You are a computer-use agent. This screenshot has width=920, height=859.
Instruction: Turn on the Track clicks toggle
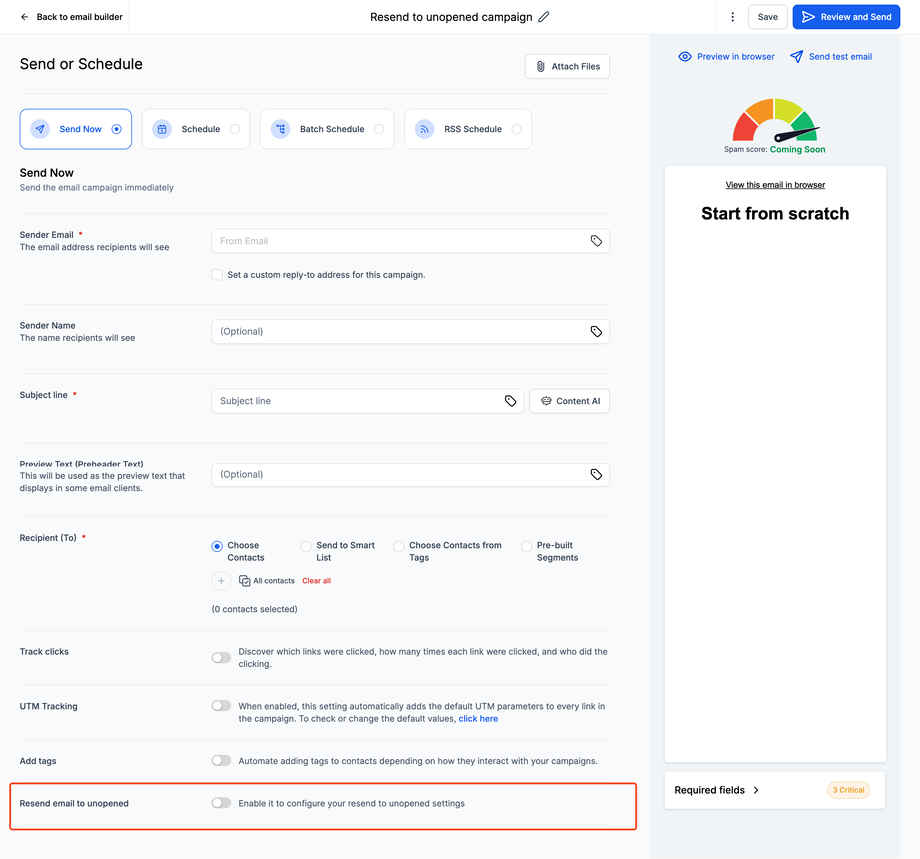[x=221, y=658]
